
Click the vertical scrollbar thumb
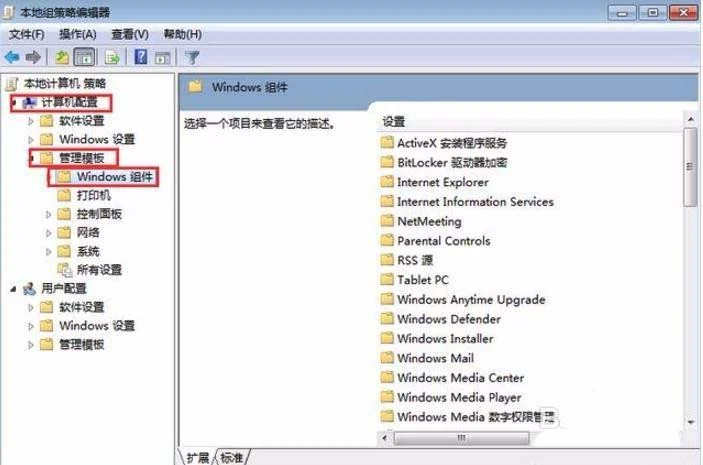pyautogui.click(x=690, y=167)
